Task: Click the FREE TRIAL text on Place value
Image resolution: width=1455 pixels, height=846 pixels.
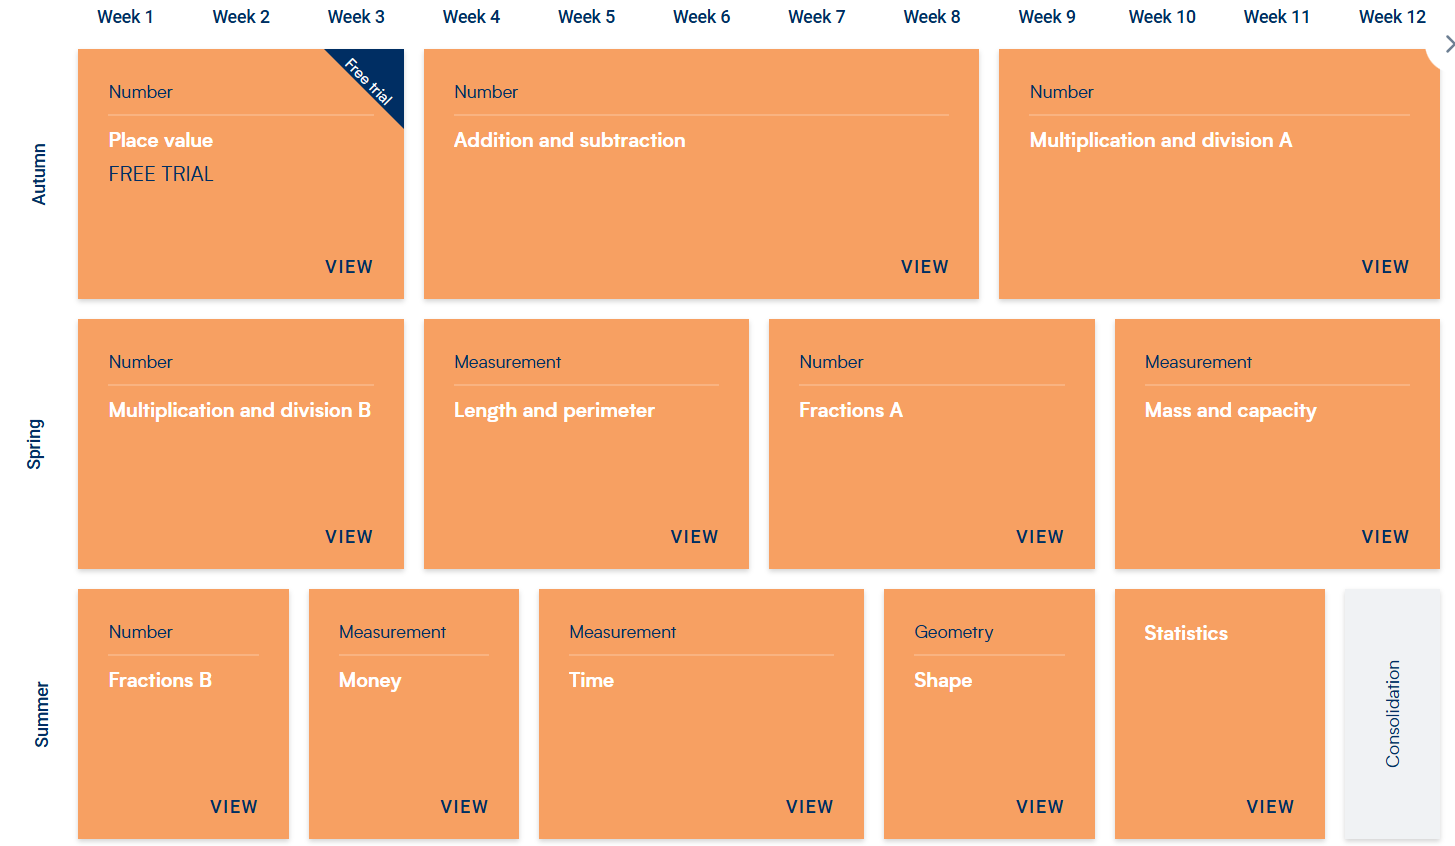Action: pos(161,174)
